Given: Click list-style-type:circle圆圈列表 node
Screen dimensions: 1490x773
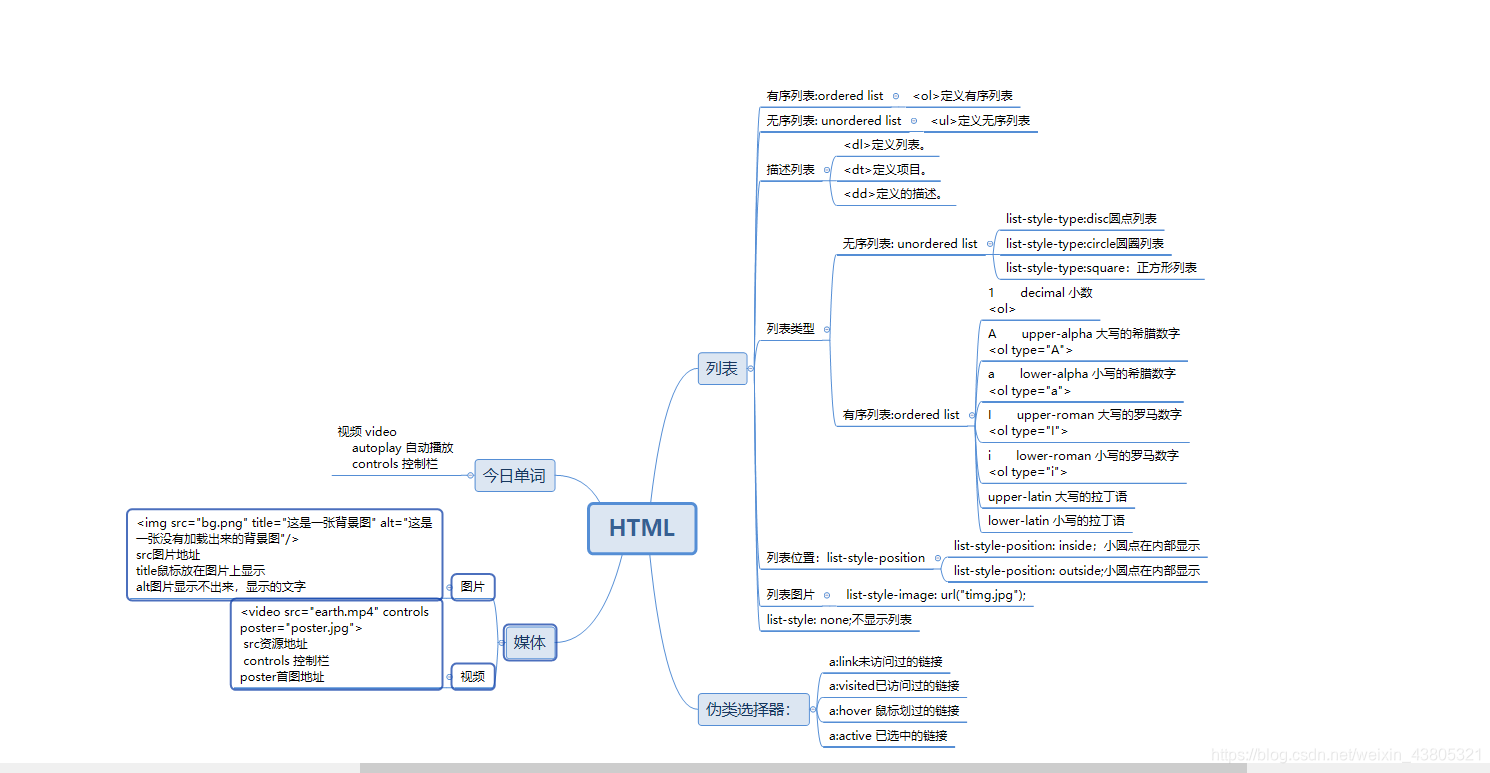Looking at the screenshot, I should click(x=1085, y=244).
